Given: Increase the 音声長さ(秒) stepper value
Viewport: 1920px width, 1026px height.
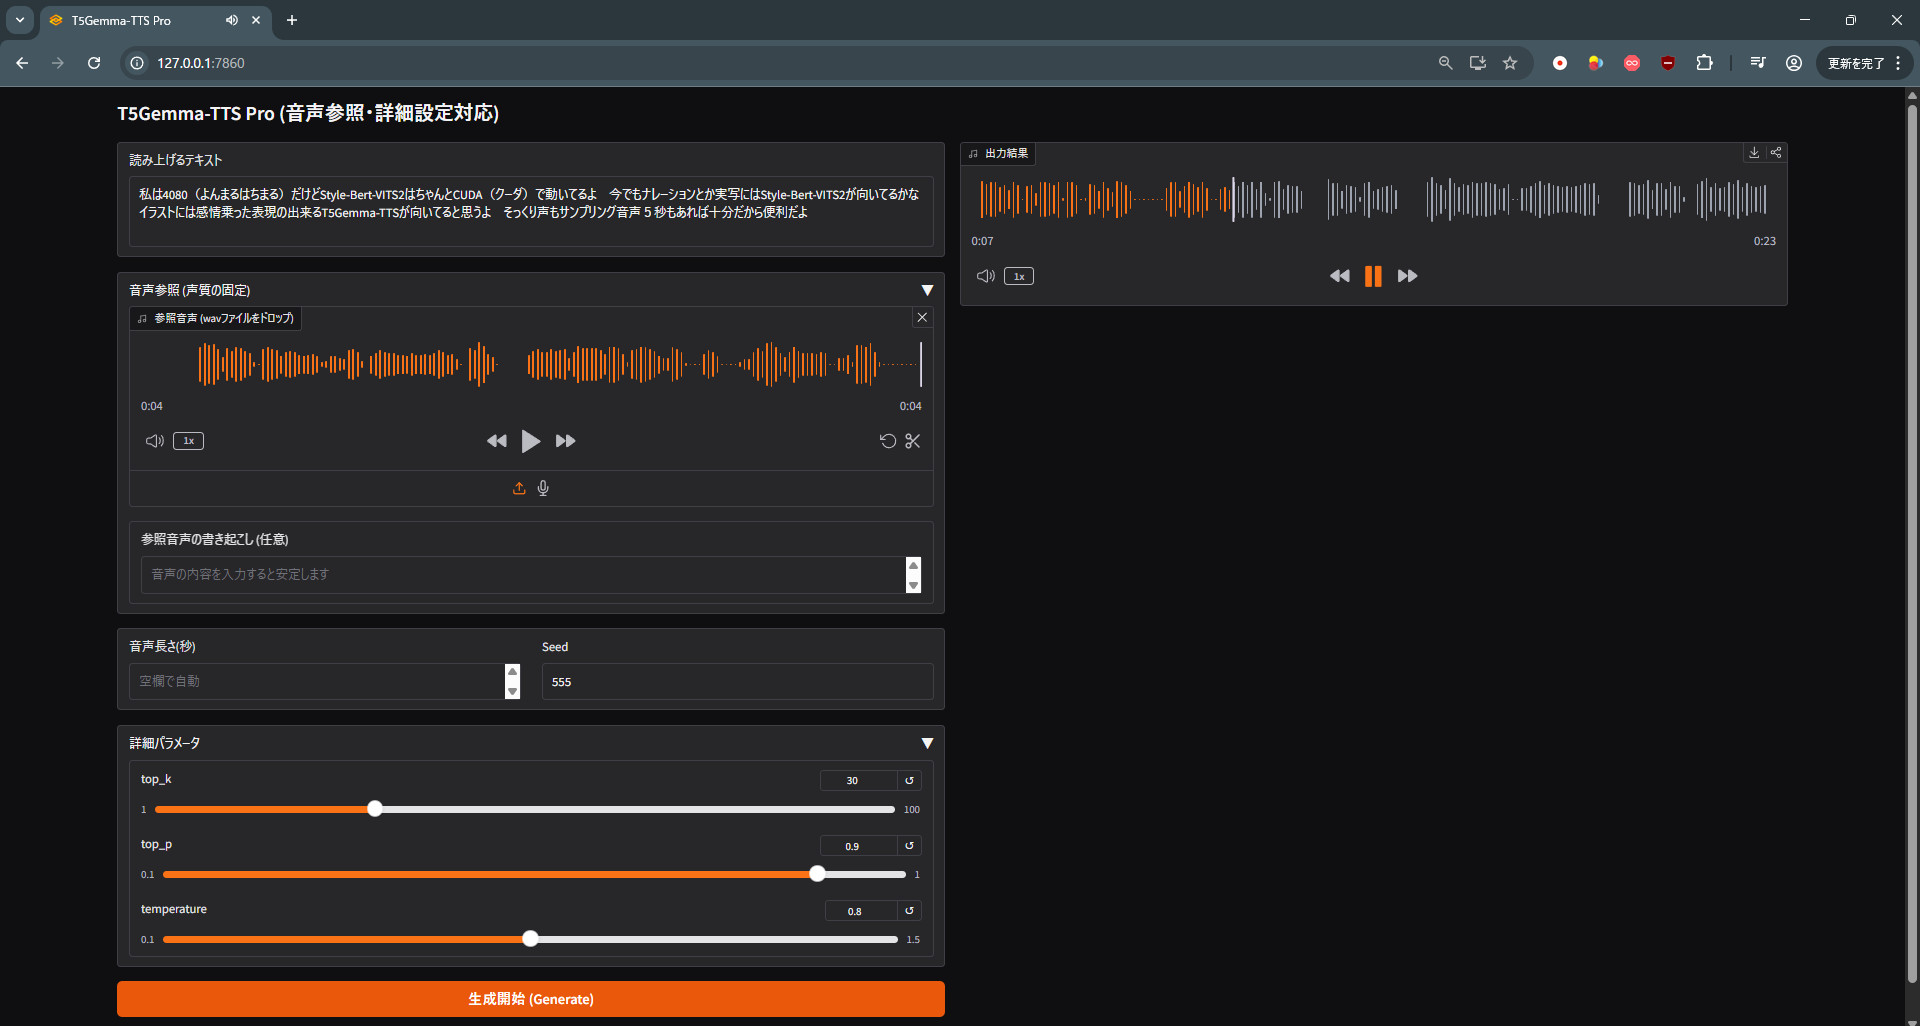Looking at the screenshot, I should click(513, 672).
